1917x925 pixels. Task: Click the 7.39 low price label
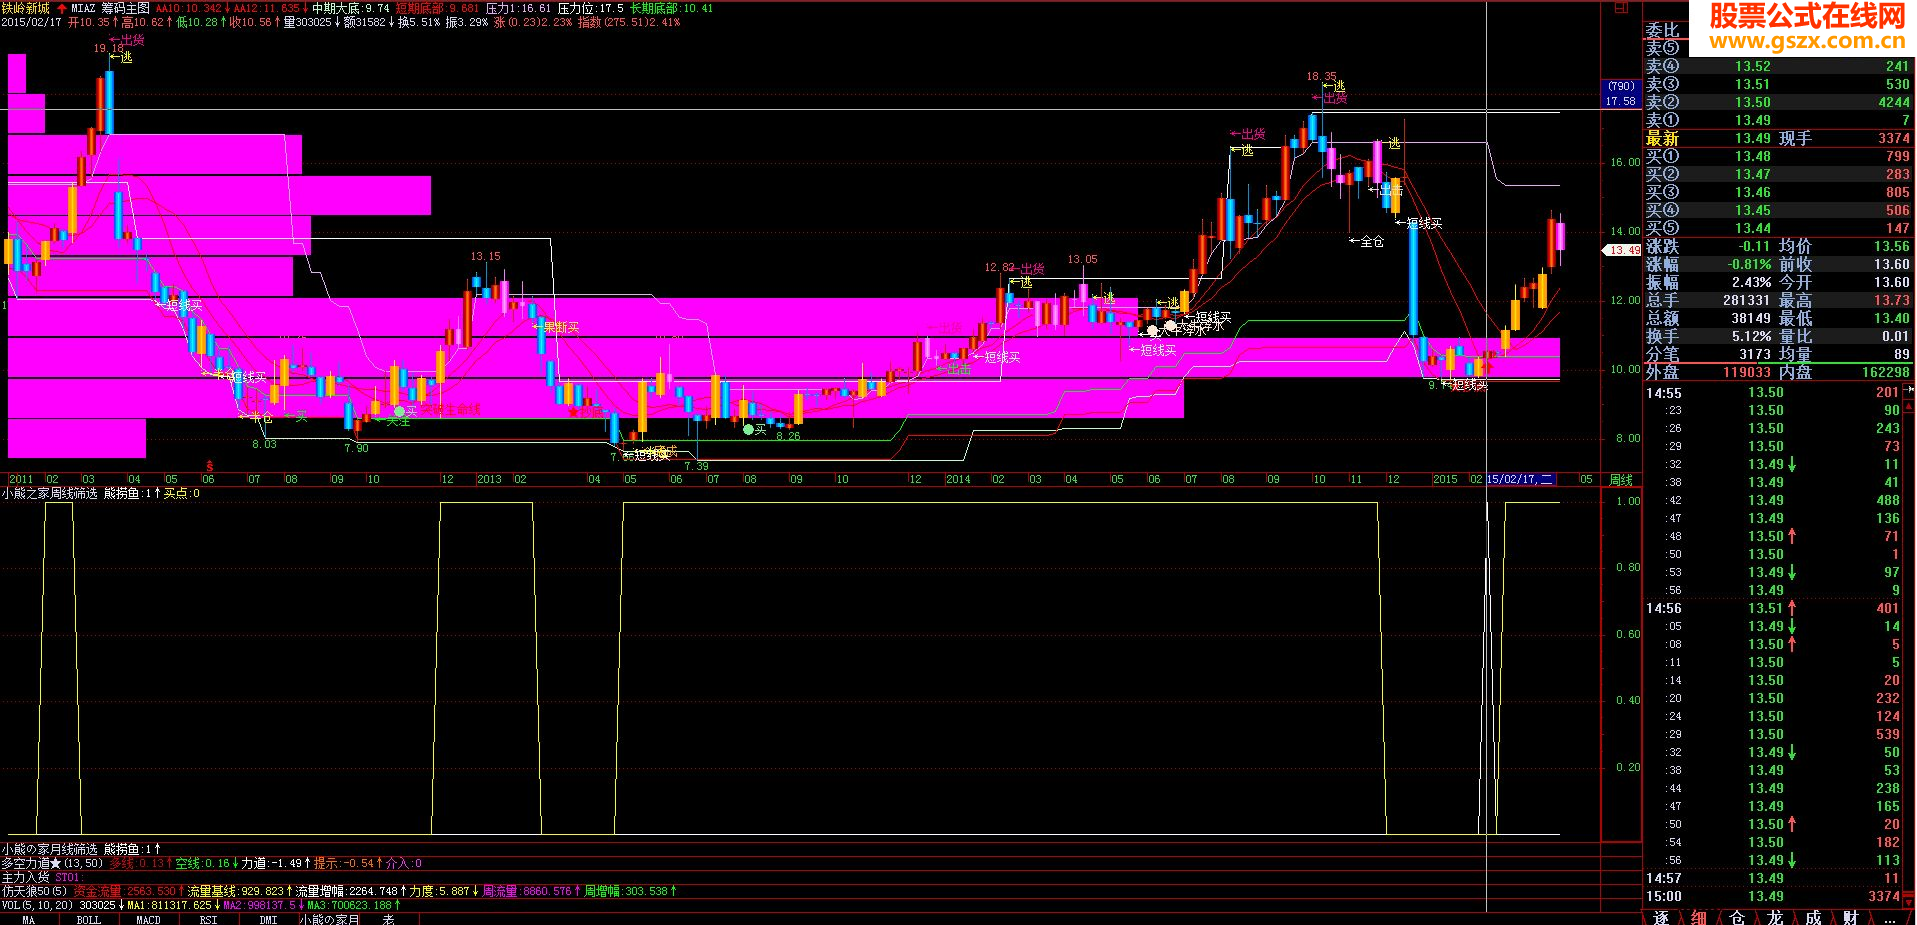(696, 466)
